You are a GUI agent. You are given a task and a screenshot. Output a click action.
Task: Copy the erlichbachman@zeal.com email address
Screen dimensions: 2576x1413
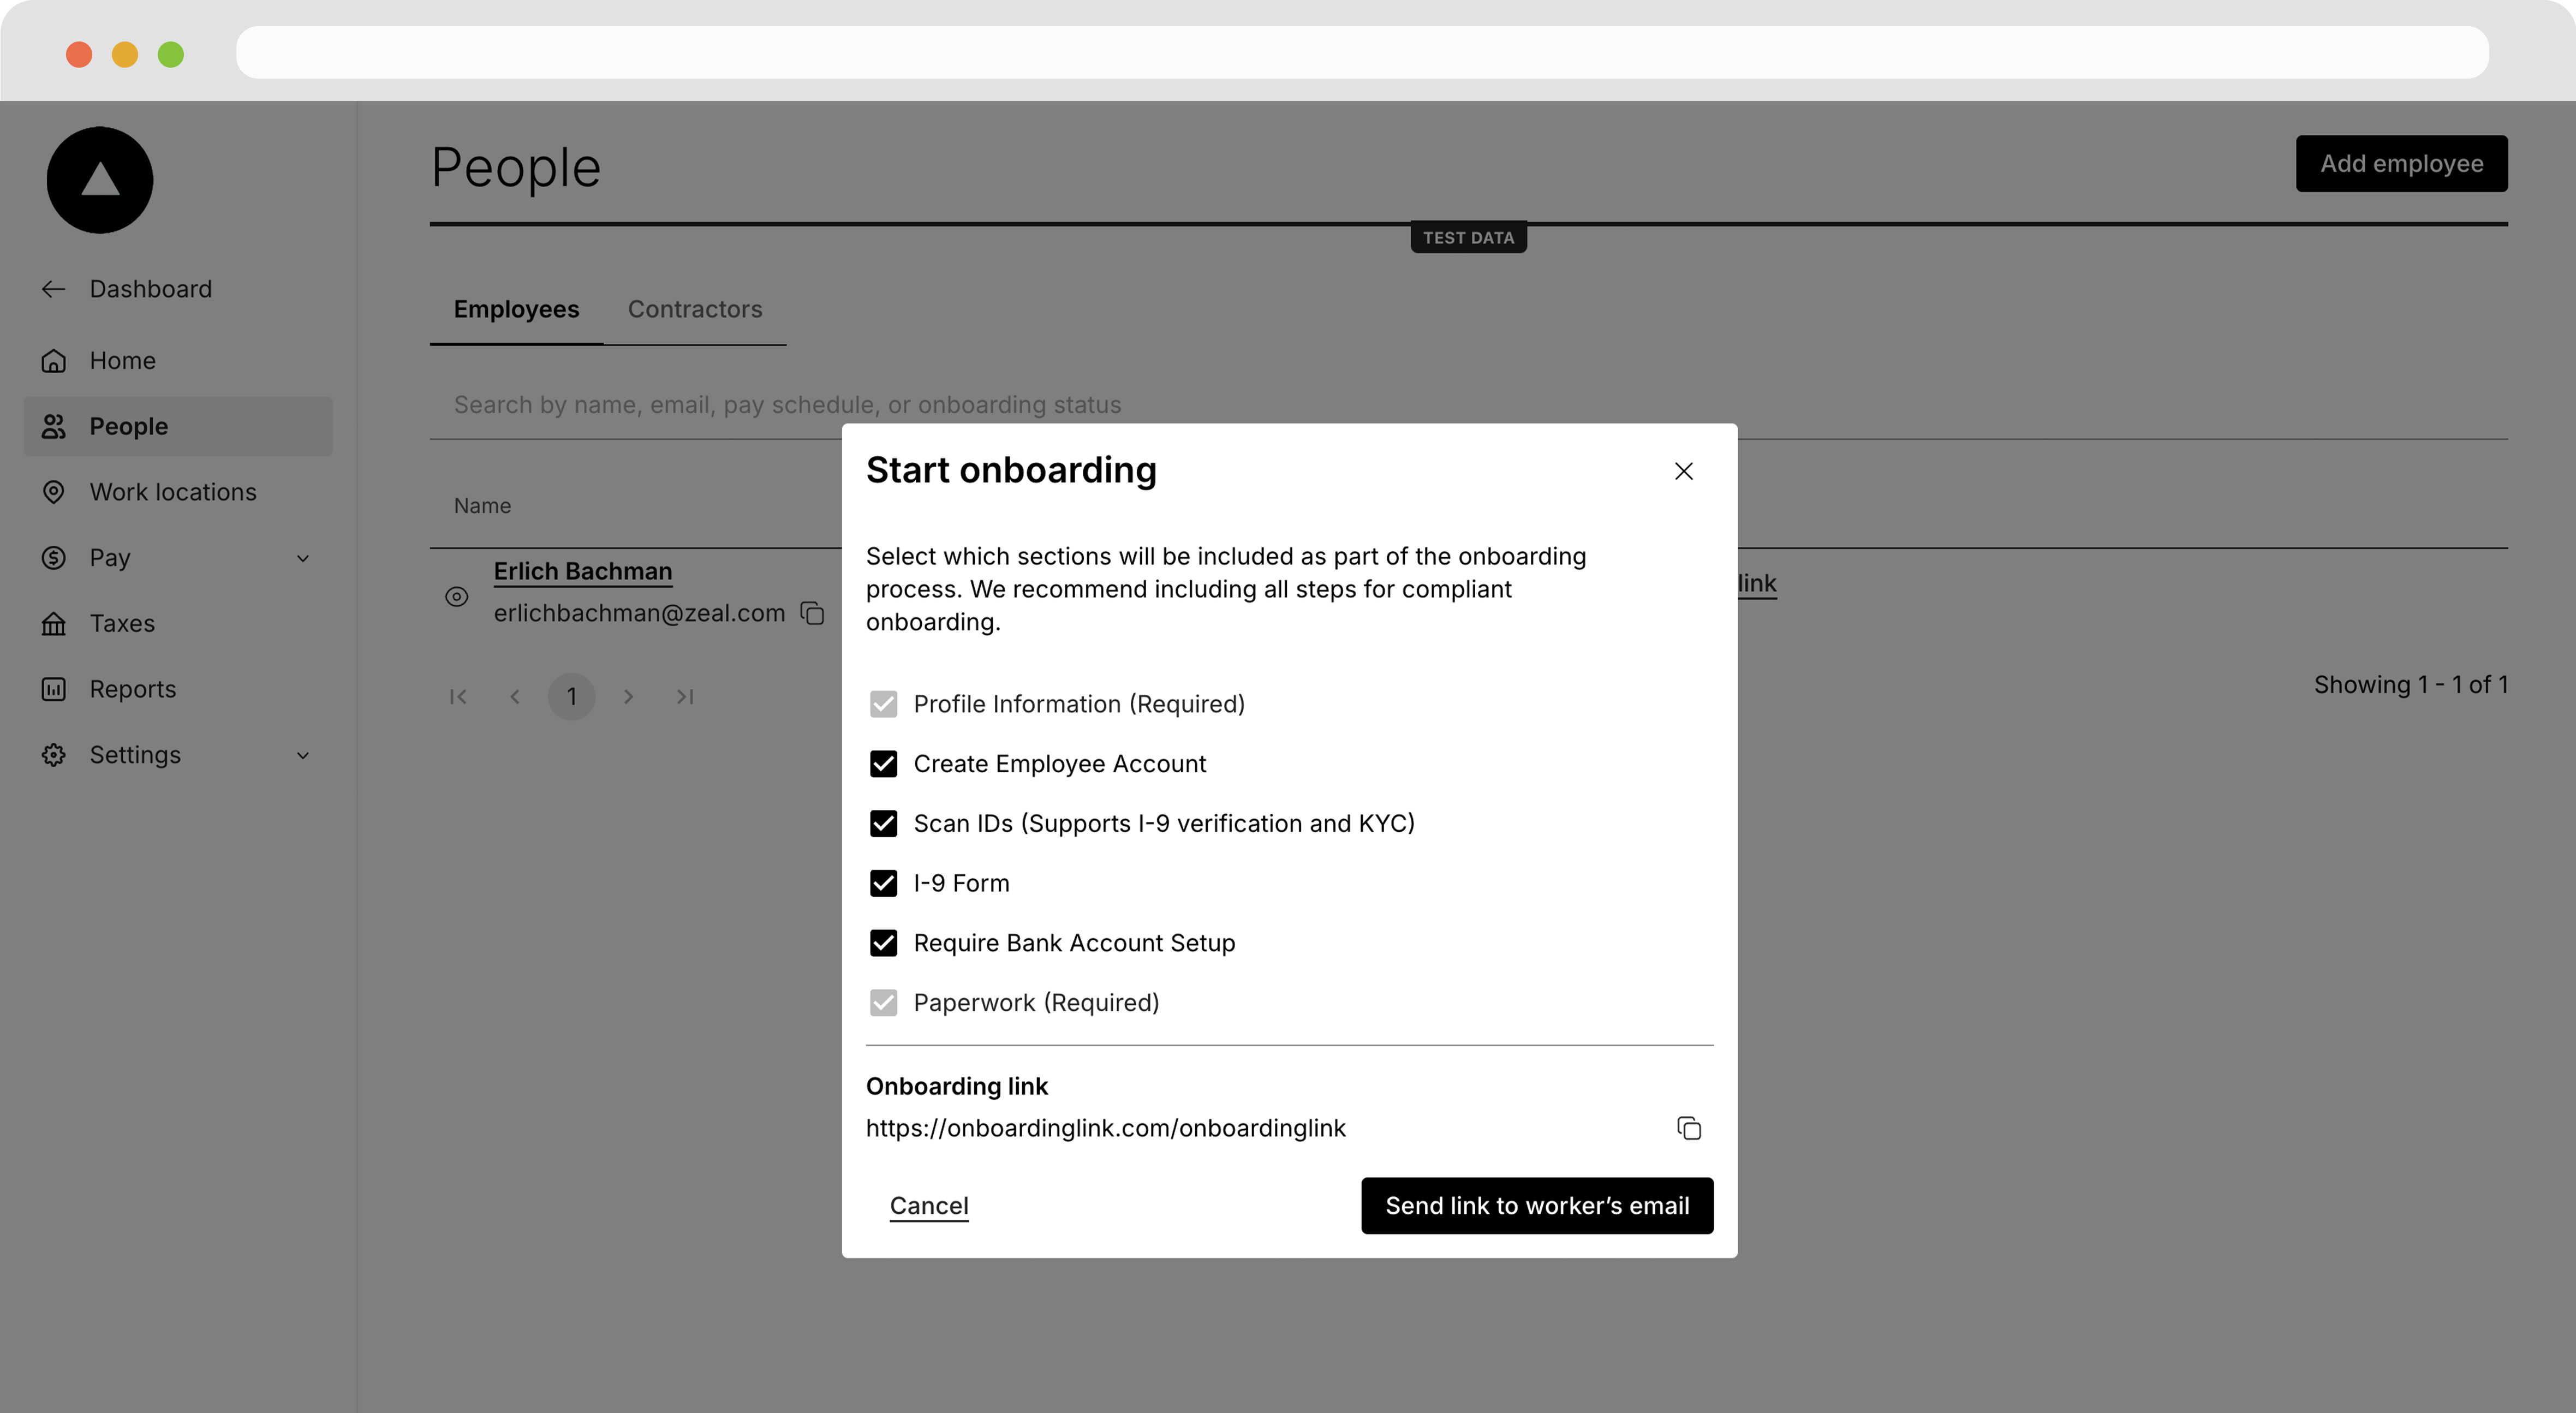coord(813,613)
